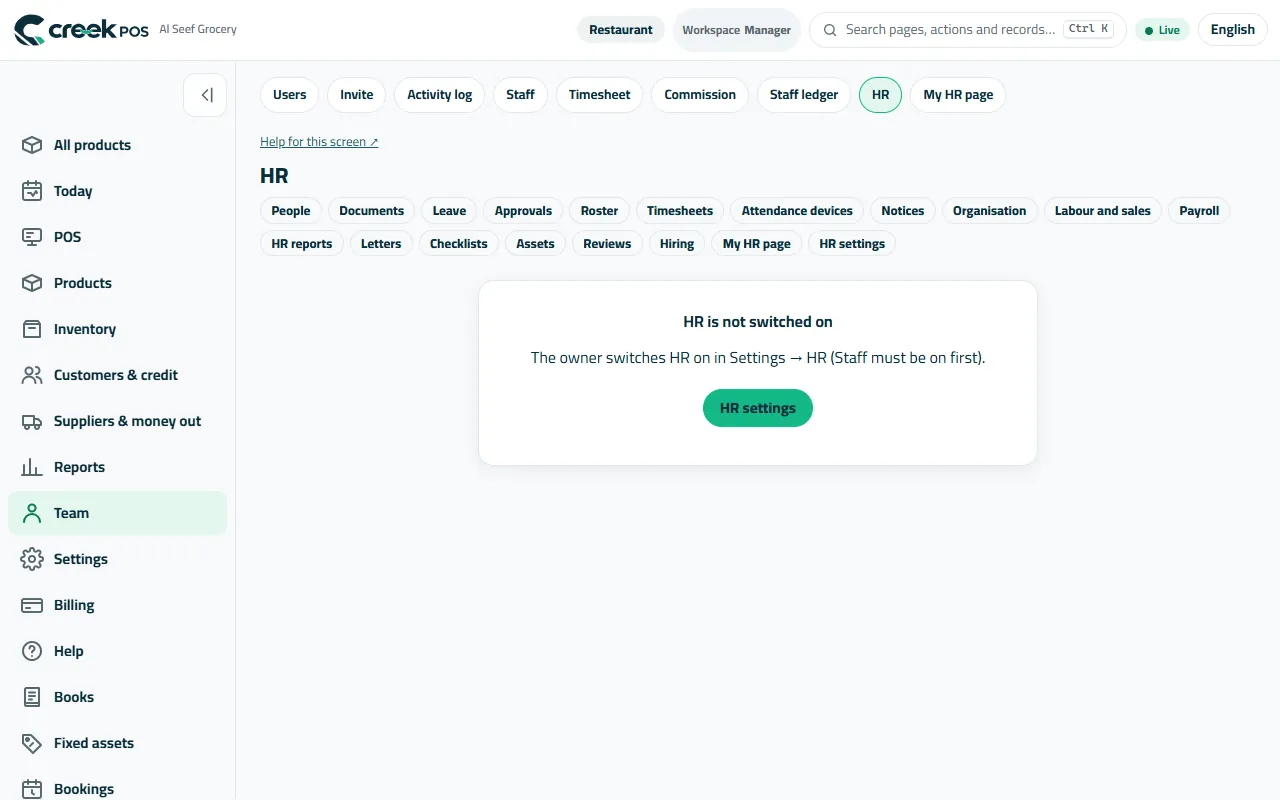The image size is (1280, 800).
Task: Toggle the Live status indicator
Action: (x=1162, y=30)
